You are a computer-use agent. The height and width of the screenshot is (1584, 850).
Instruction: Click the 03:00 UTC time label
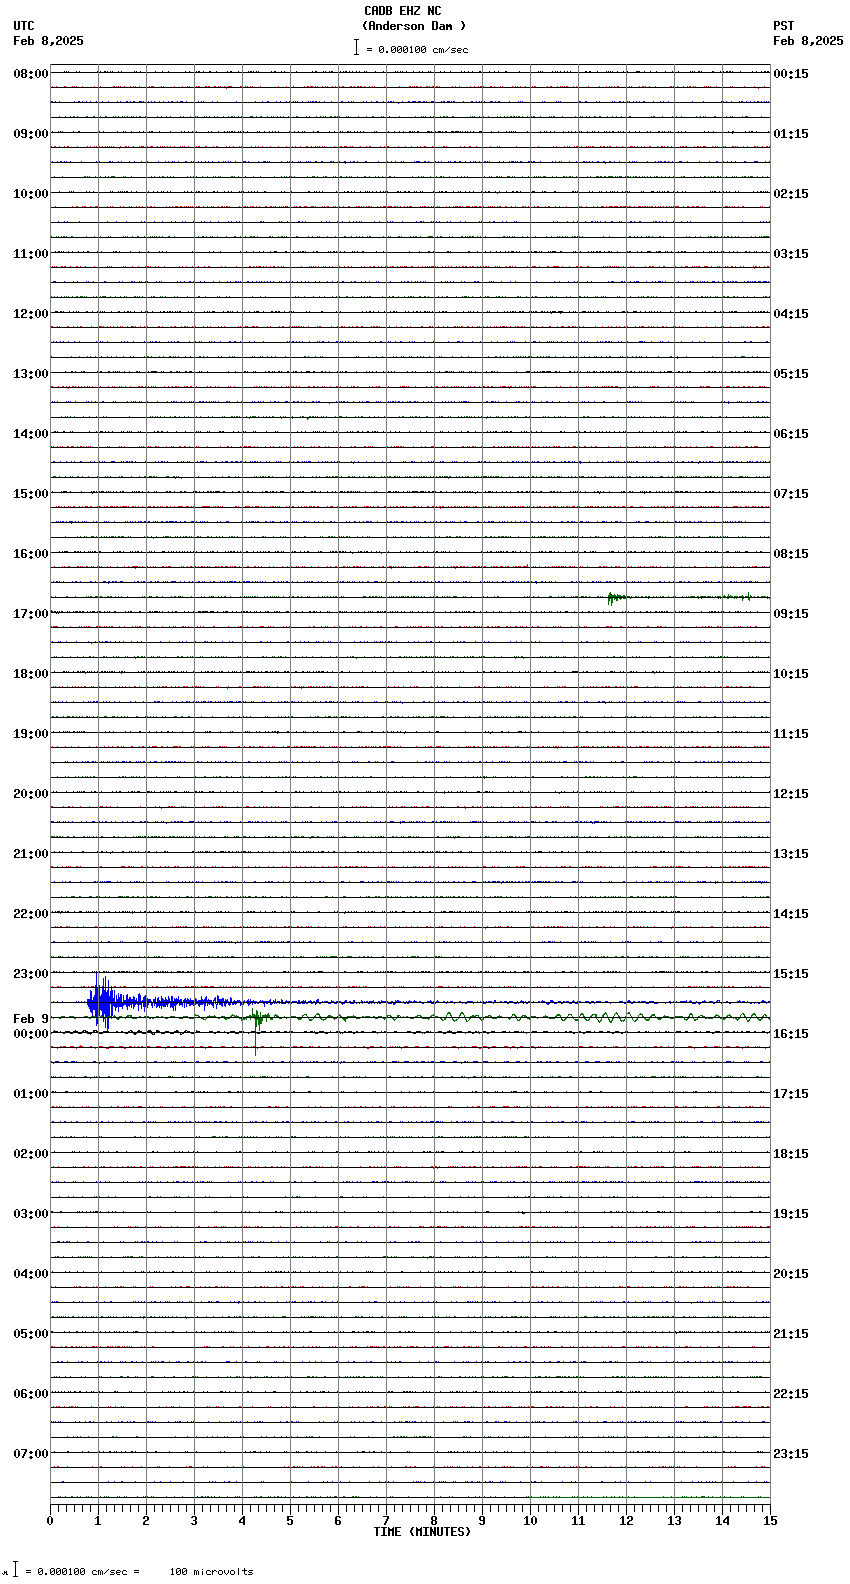[30, 1214]
